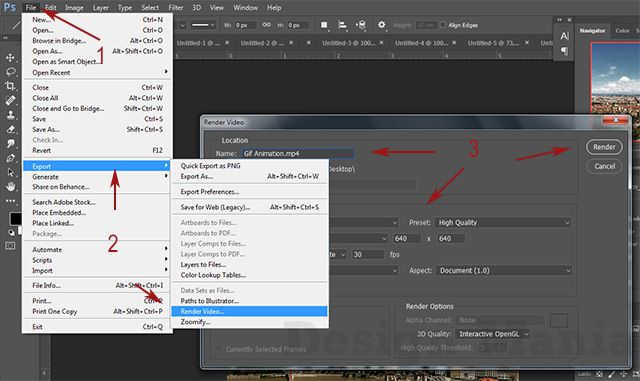Toggle the Align Edges checkbox

coord(443,25)
